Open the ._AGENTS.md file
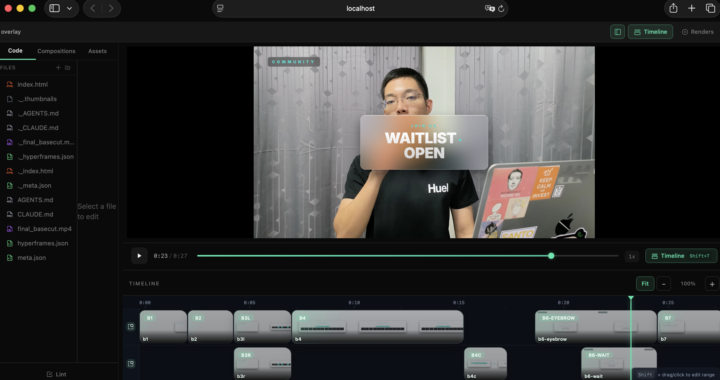720x380 pixels. coord(39,113)
